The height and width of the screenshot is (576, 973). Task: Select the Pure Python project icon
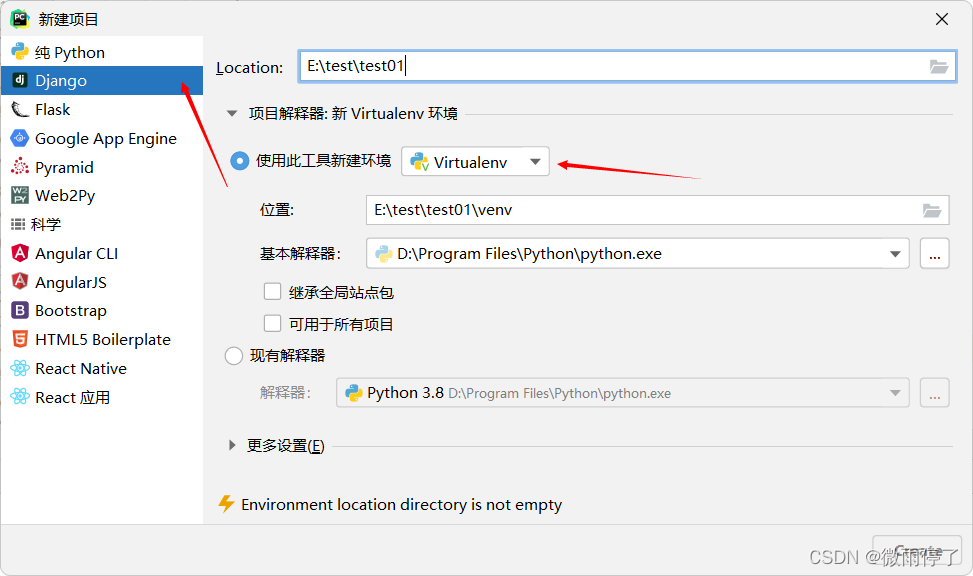[20, 52]
